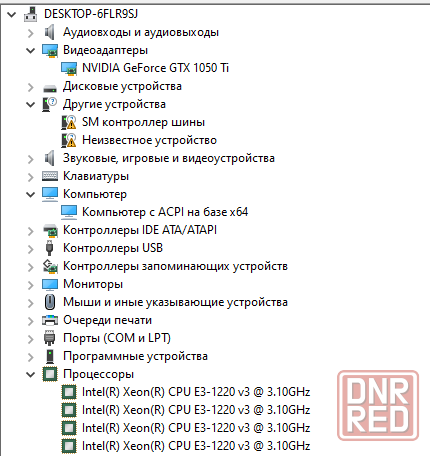Viewport: 430px width, 456px height.
Task: Click the first Xeon E3-1220 v3 processor chip icon
Action: 69,392
